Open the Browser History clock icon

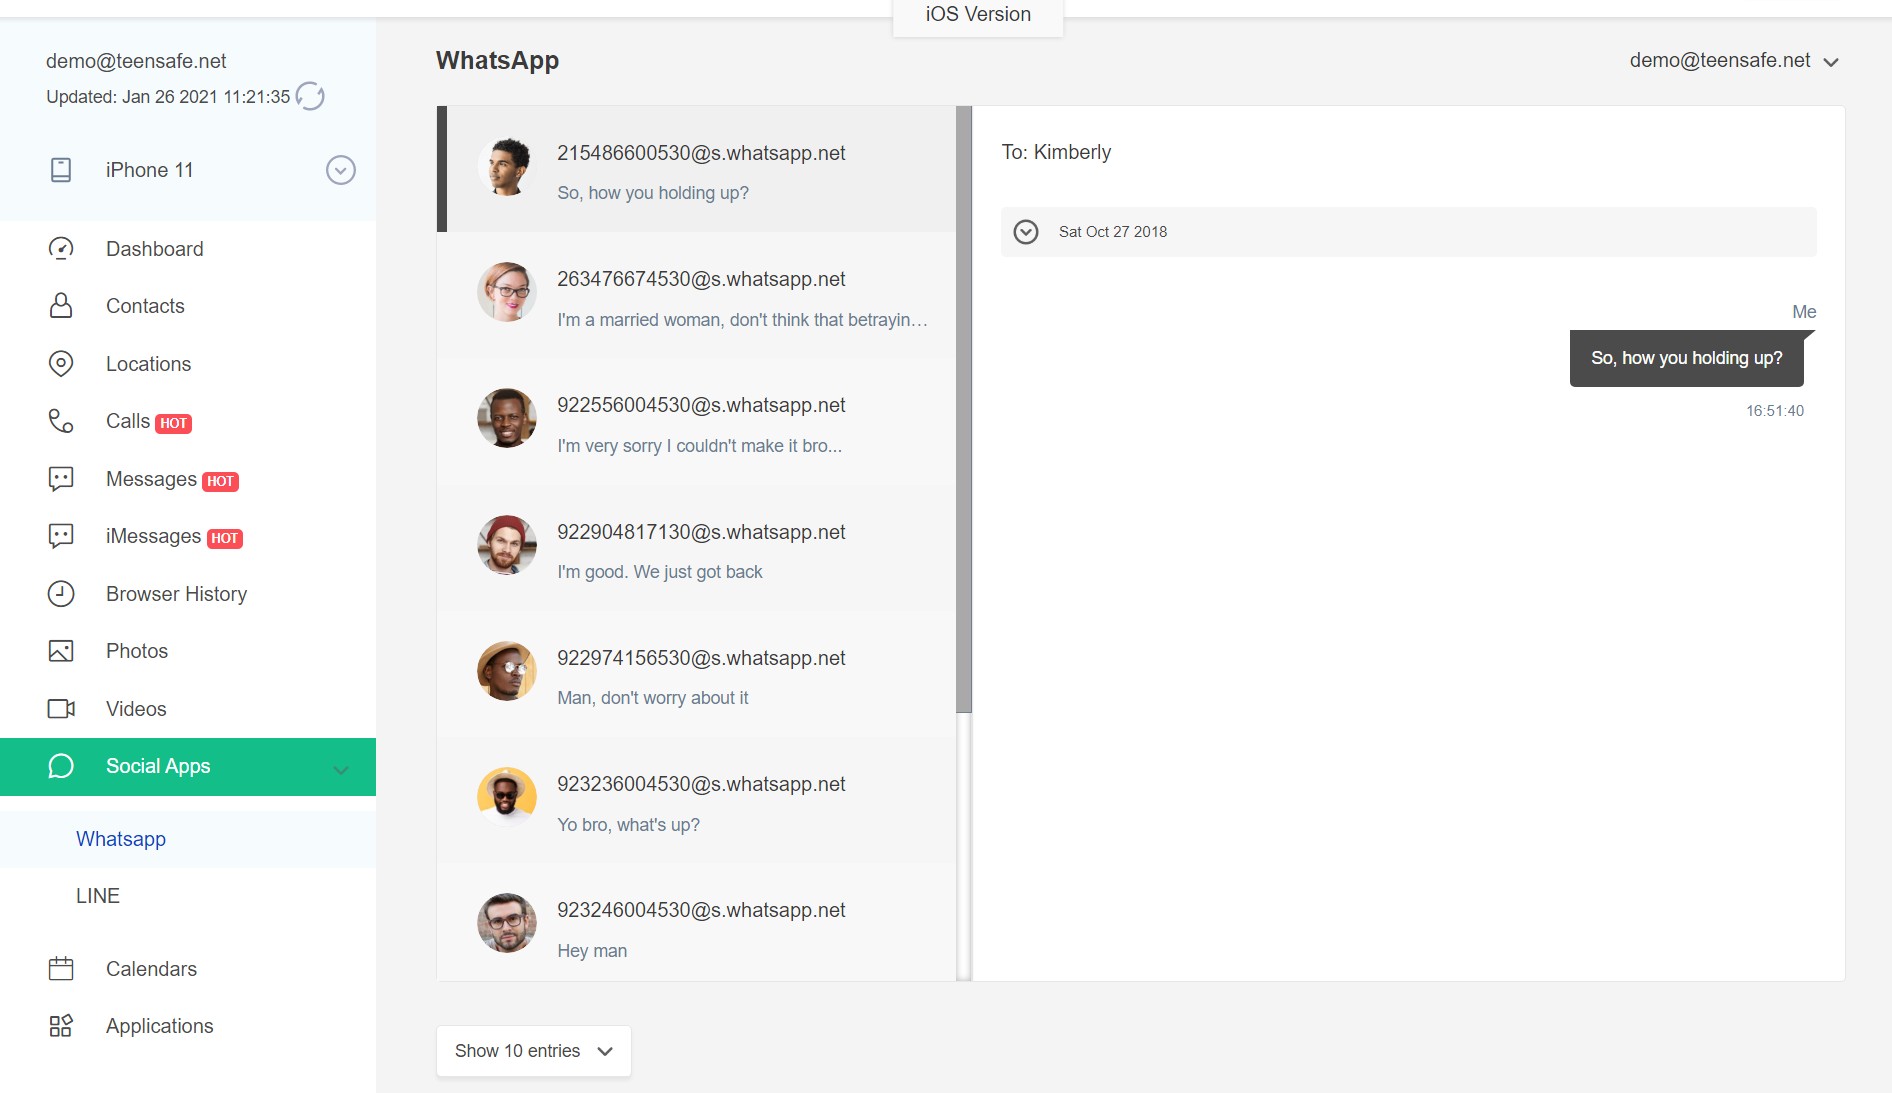click(x=61, y=594)
